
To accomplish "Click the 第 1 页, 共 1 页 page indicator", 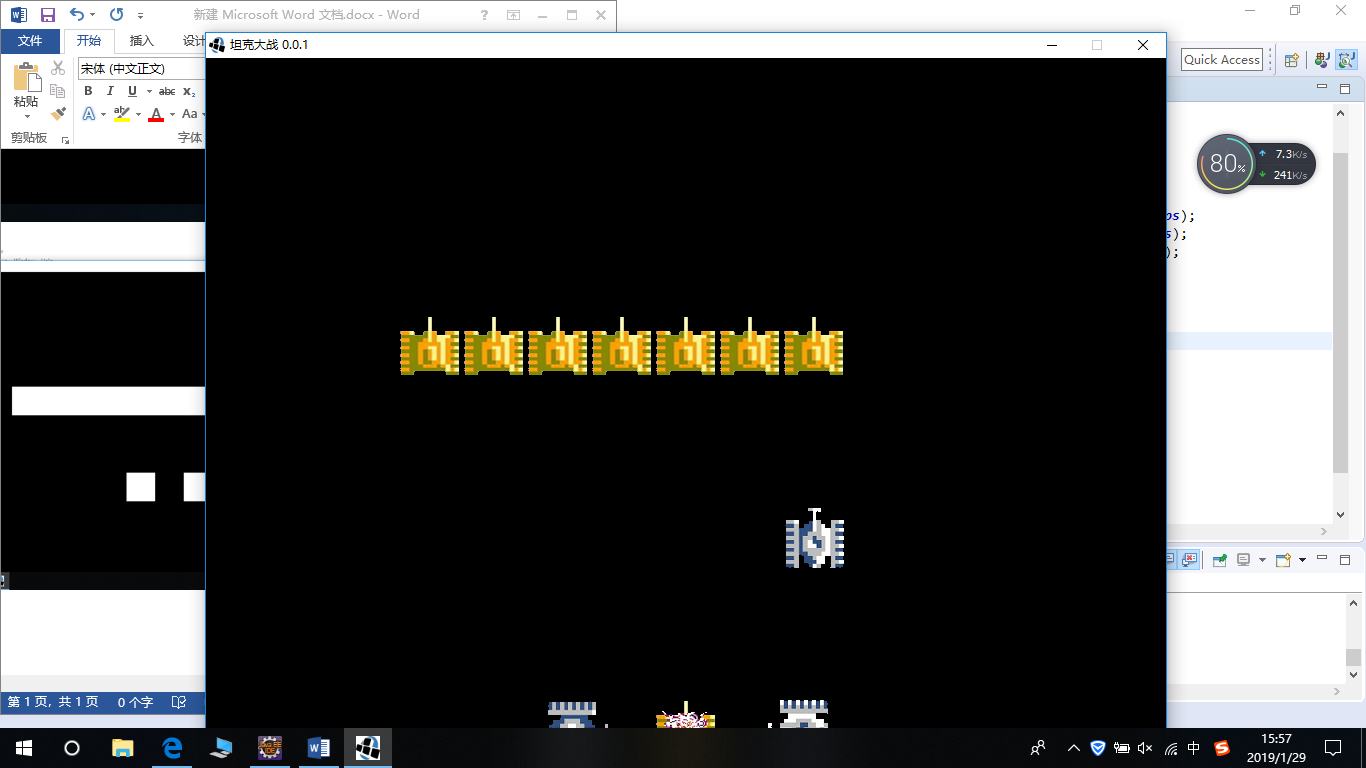I will [53, 702].
